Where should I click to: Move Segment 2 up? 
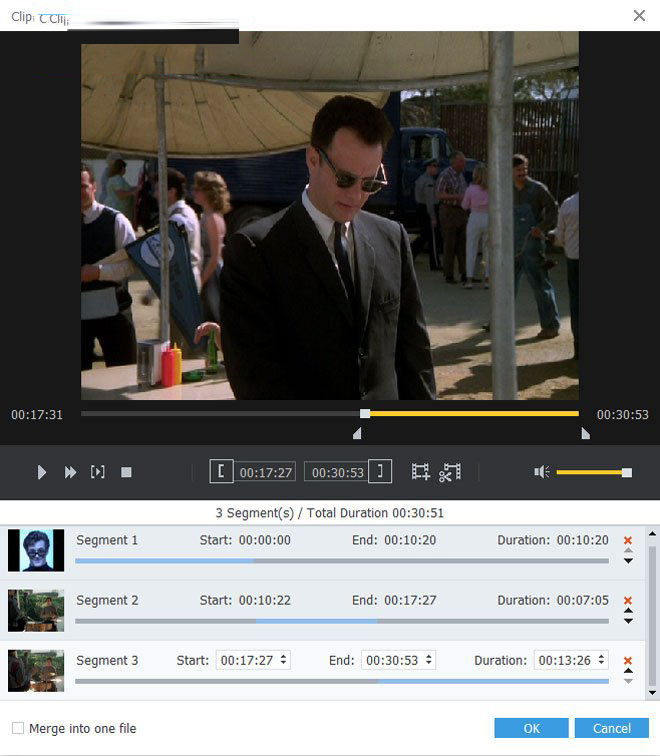(628, 610)
